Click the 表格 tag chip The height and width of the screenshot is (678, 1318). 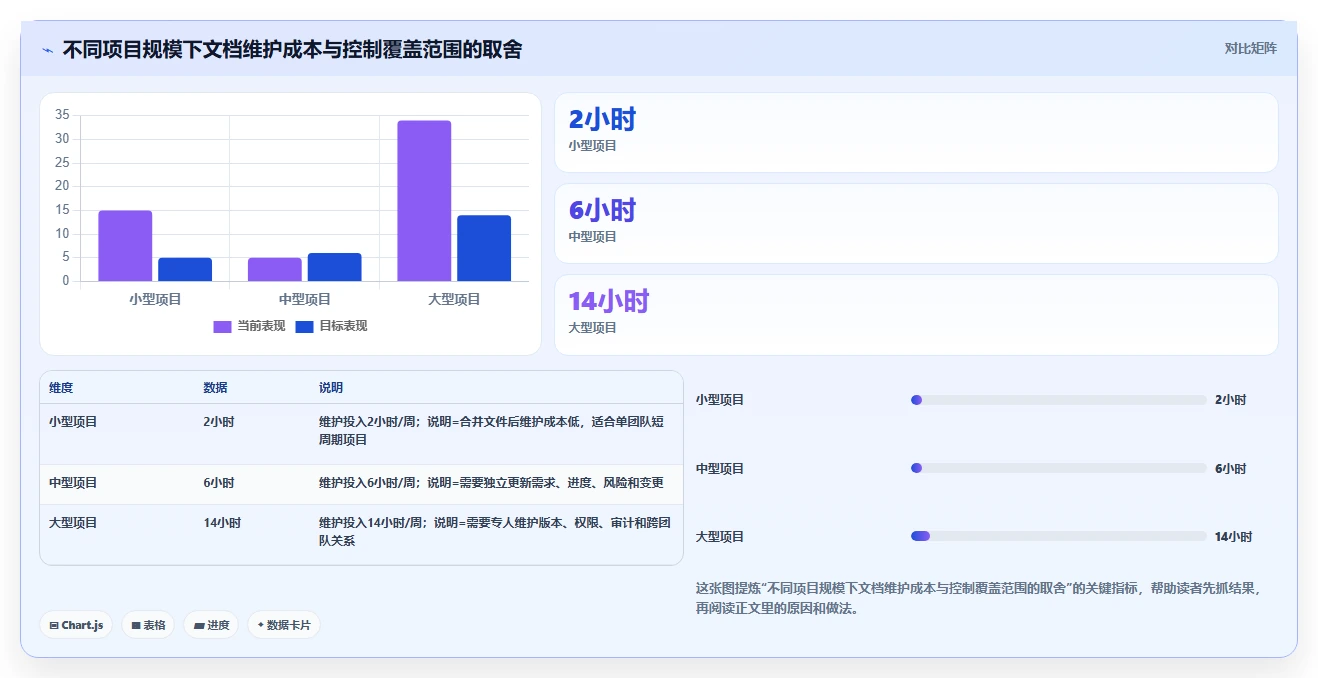coord(148,625)
